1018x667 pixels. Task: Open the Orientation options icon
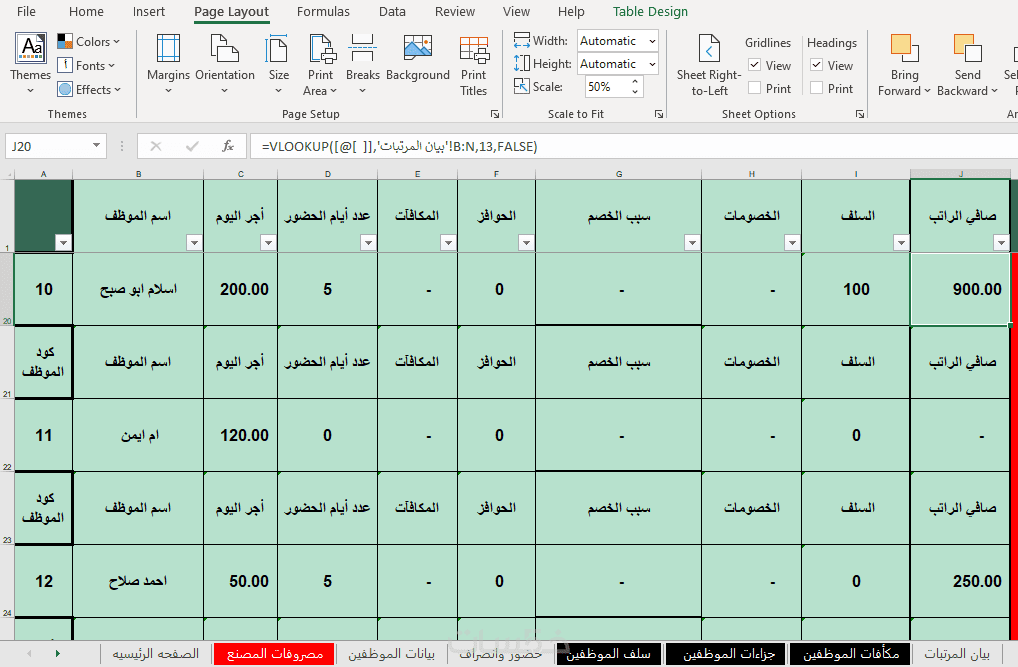pos(225,49)
